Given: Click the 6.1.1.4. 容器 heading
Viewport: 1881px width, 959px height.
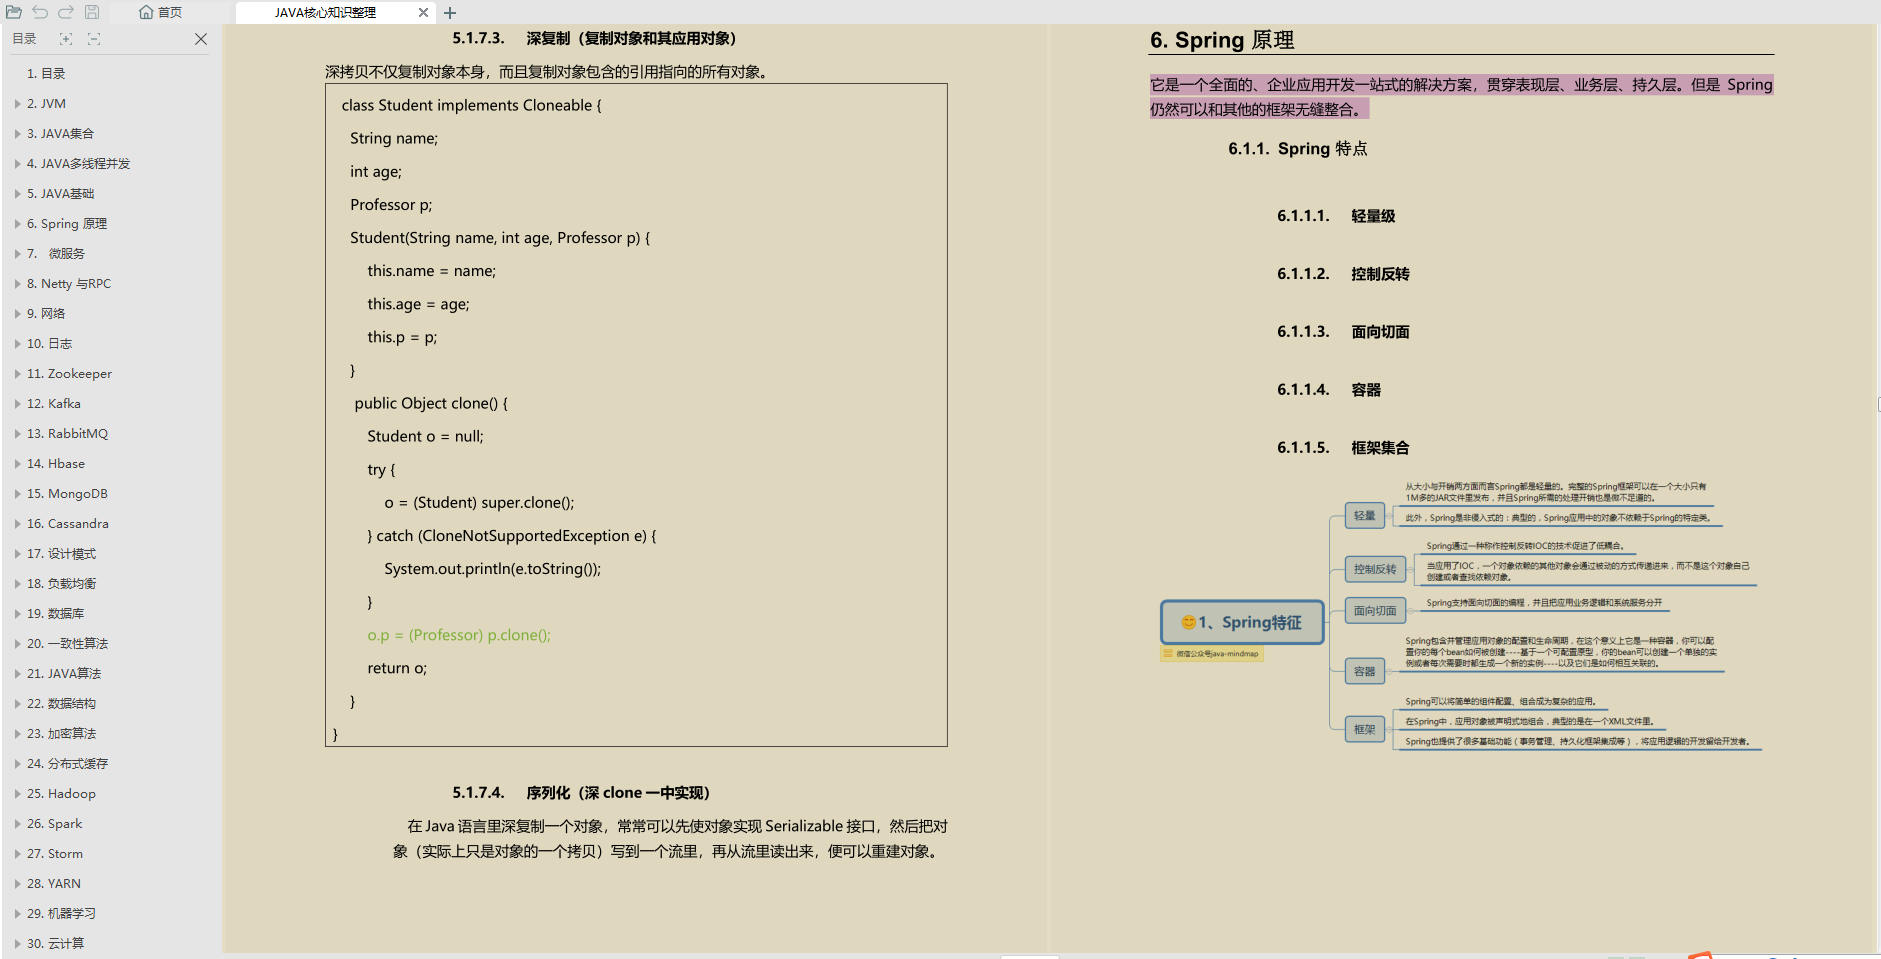Looking at the screenshot, I should [1329, 390].
